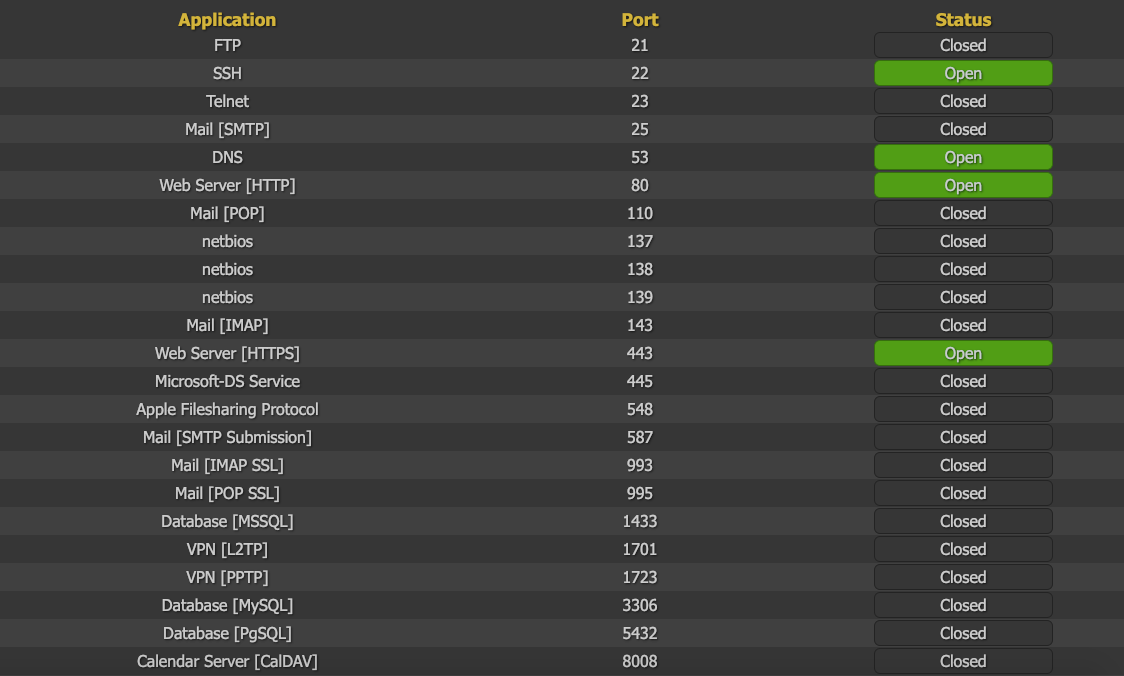Click Closed status for Calendar Server [CalDAV]
The width and height of the screenshot is (1124, 676).
tap(963, 661)
